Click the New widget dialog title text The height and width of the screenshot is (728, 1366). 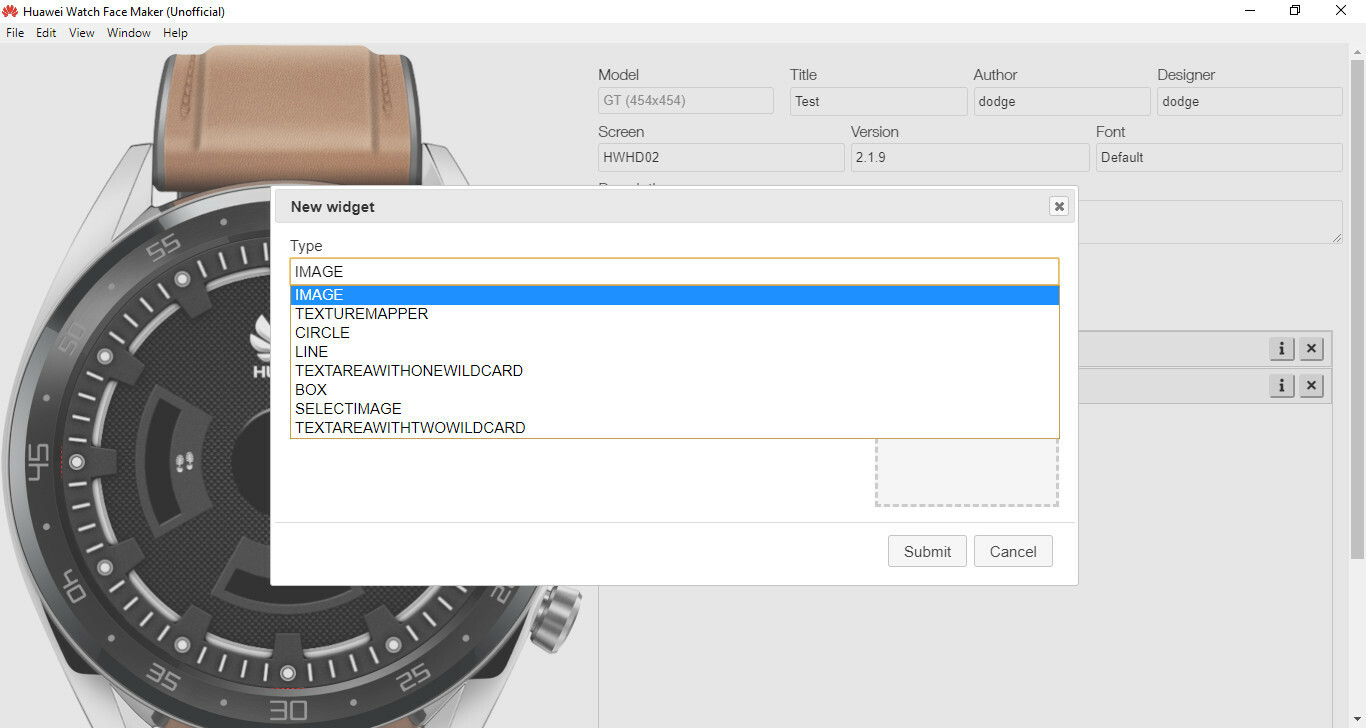tap(333, 206)
